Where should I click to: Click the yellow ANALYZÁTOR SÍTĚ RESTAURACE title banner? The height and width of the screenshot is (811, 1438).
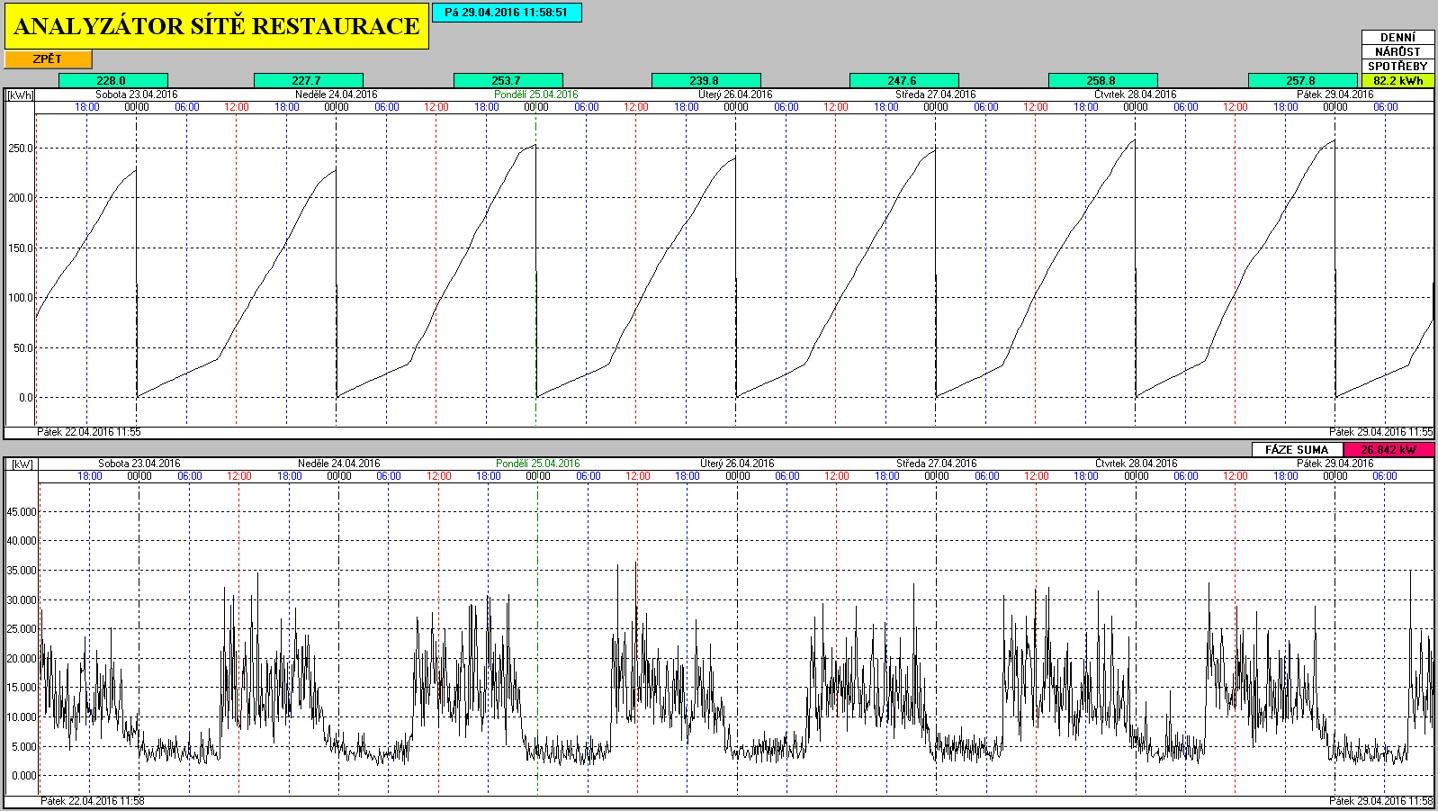point(216,27)
